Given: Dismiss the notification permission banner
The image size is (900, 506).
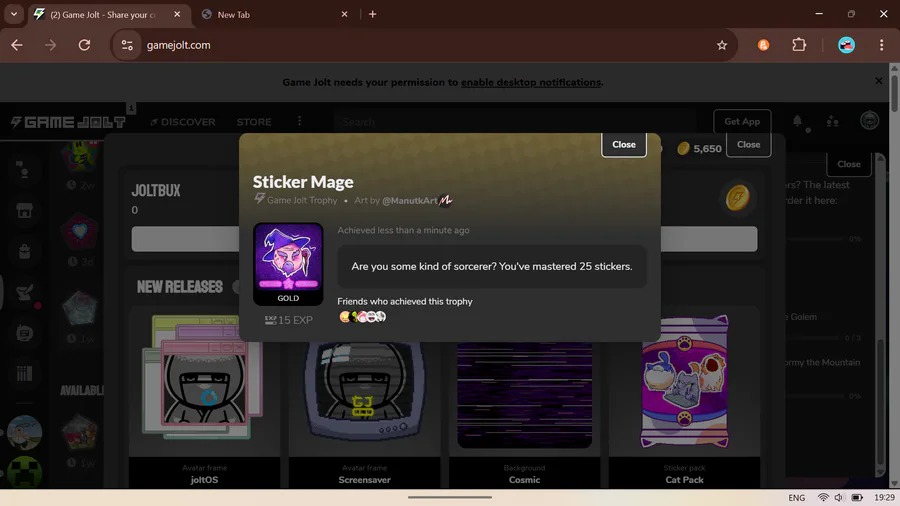Looking at the screenshot, I should [878, 81].
